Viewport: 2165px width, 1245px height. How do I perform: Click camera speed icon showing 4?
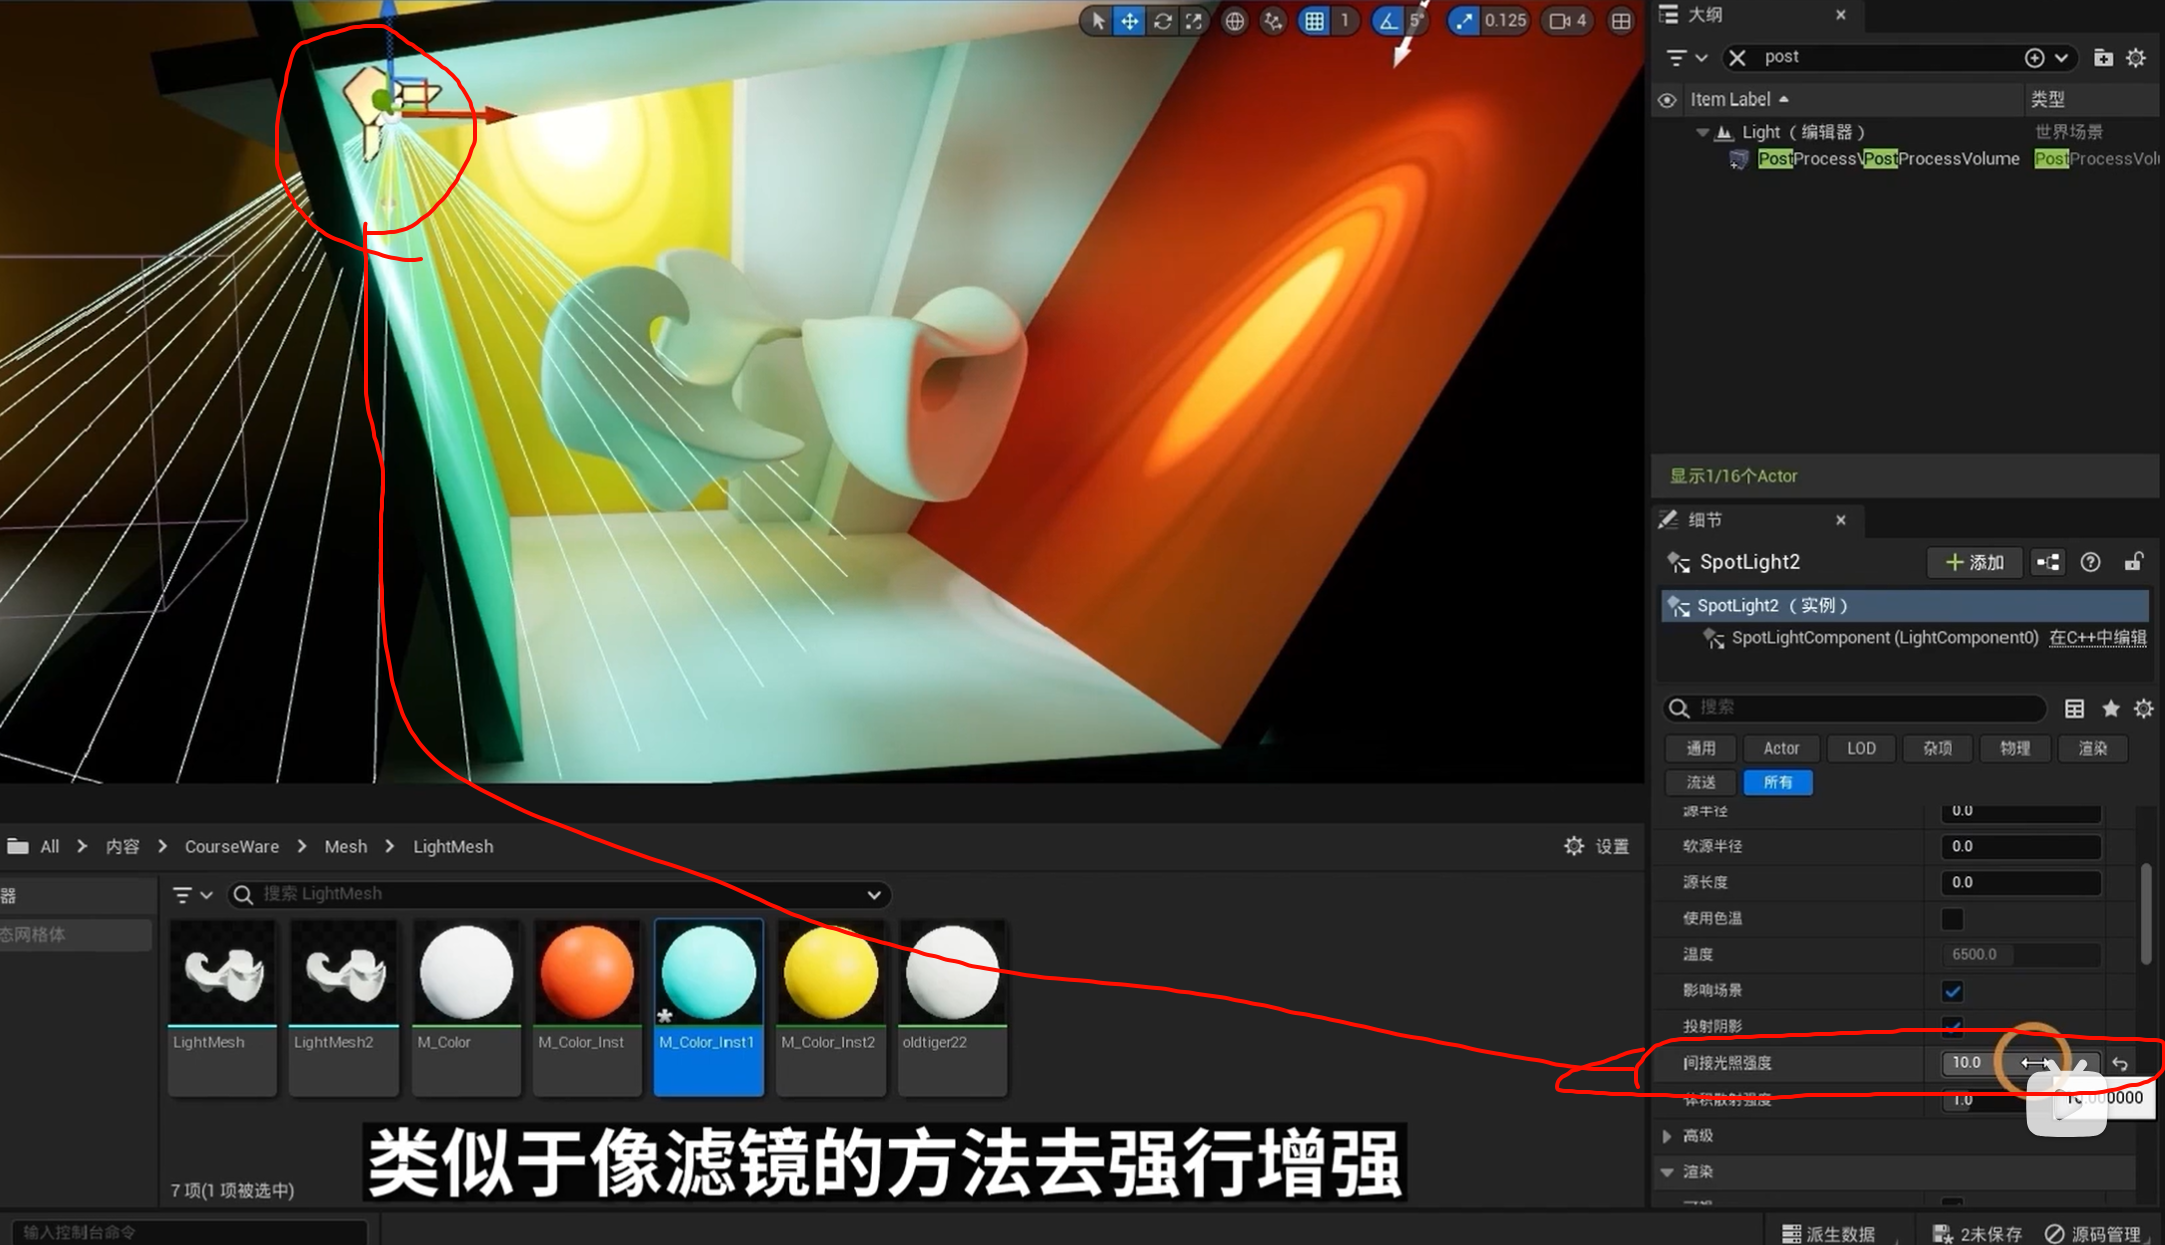(x=1567, y=21)
